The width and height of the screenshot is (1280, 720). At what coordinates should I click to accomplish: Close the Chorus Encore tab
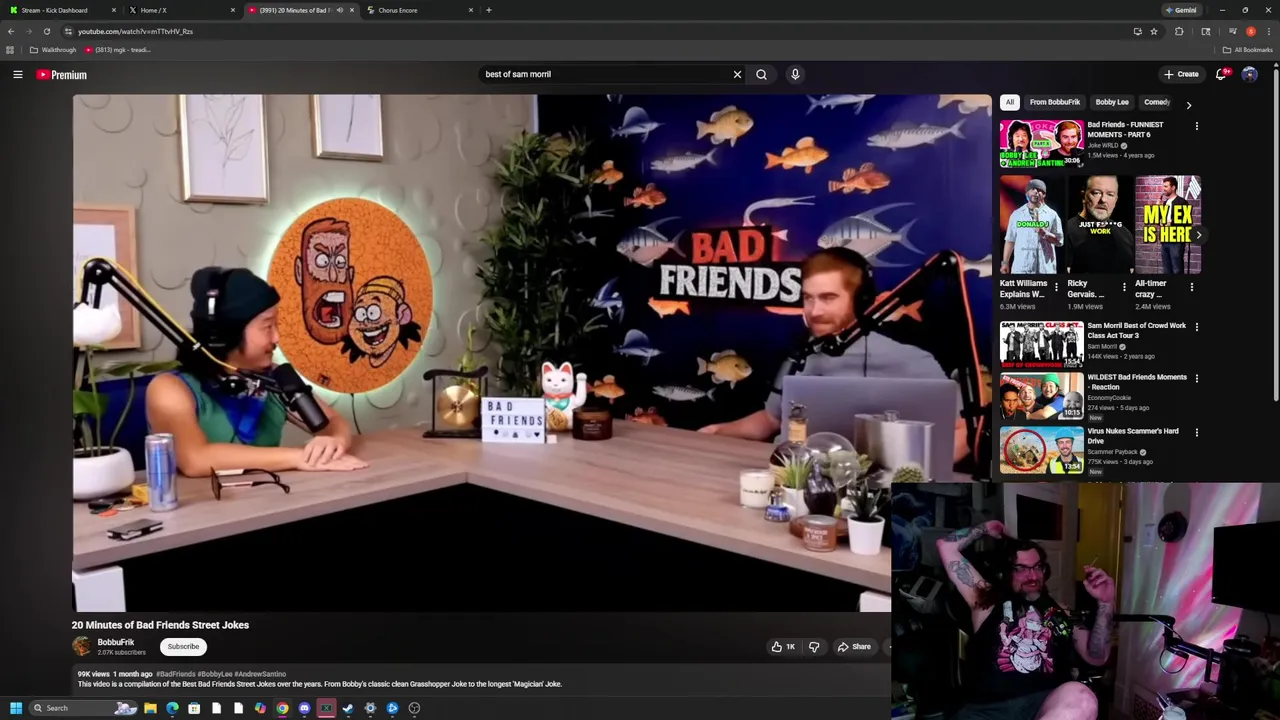(470, 10)
